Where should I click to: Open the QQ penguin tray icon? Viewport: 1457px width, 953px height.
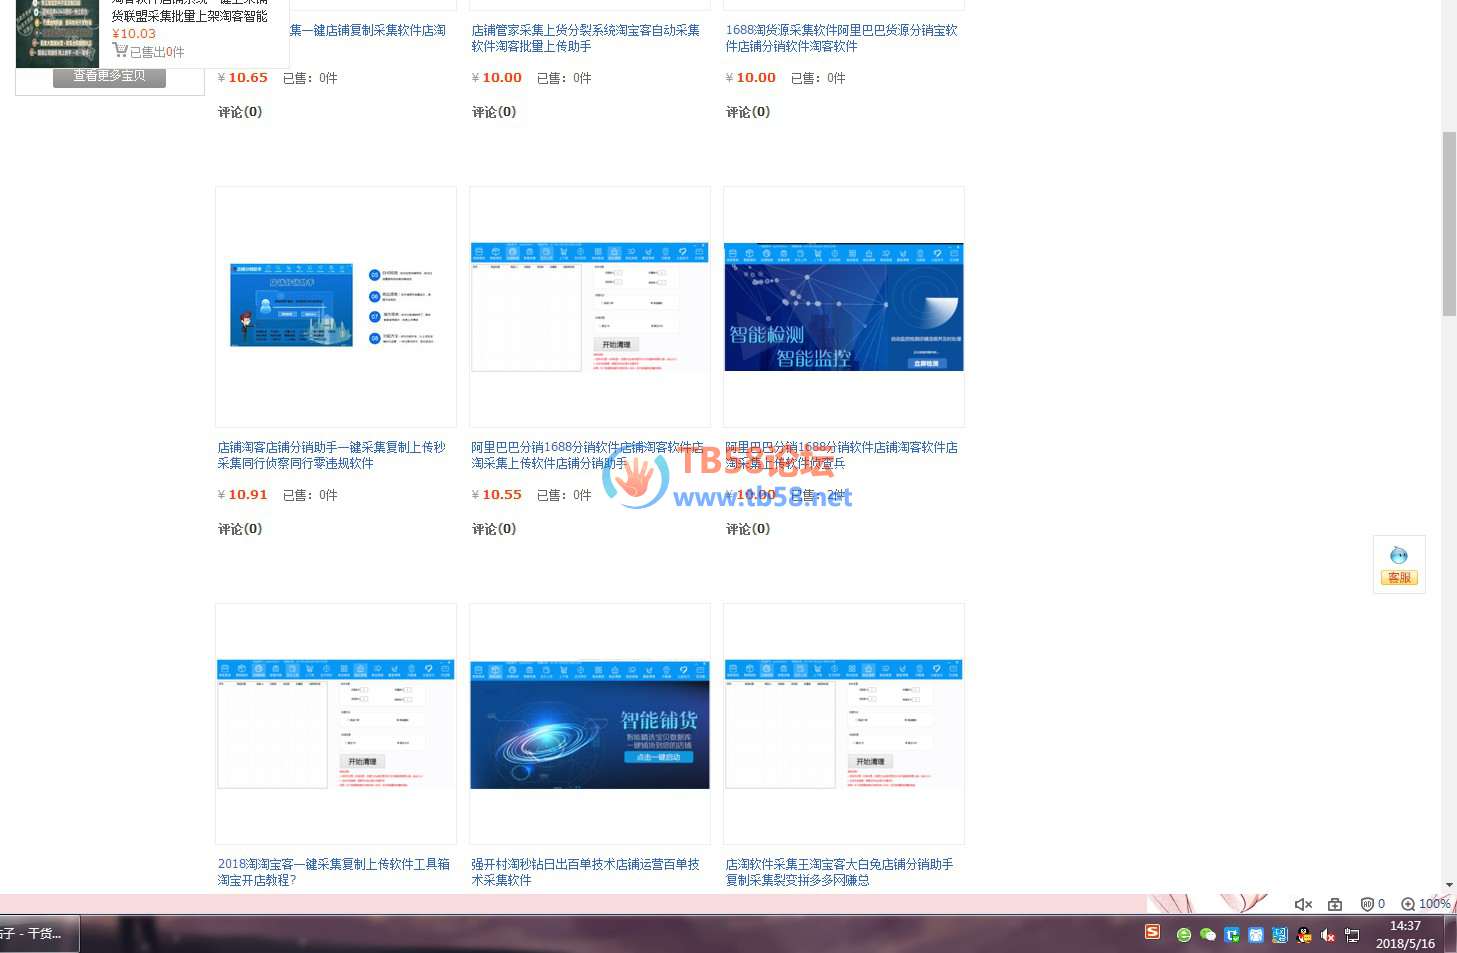(x=1304, y=935)
